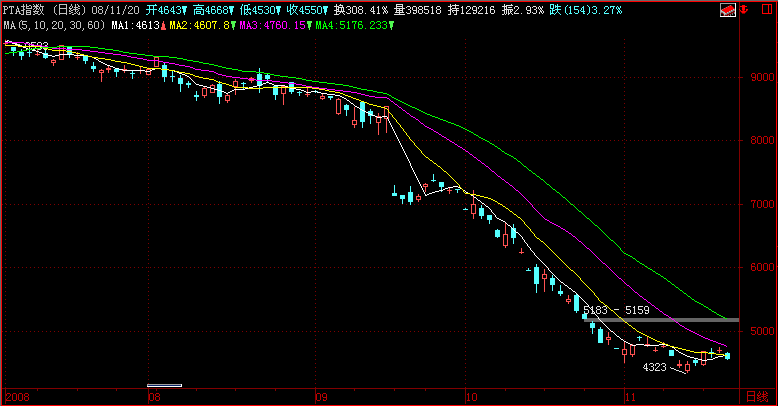Click the 9000 price axis label

pyautogui.click(x=762, y=77)
